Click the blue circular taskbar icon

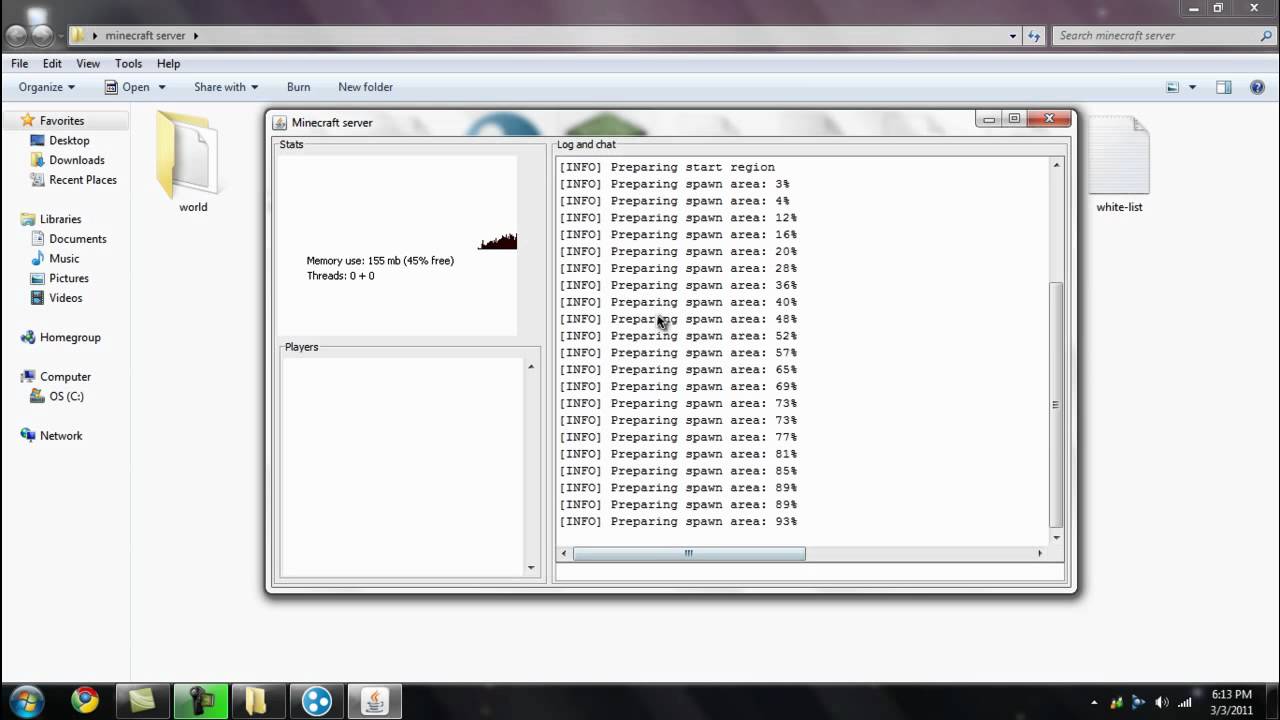[317, 701]
